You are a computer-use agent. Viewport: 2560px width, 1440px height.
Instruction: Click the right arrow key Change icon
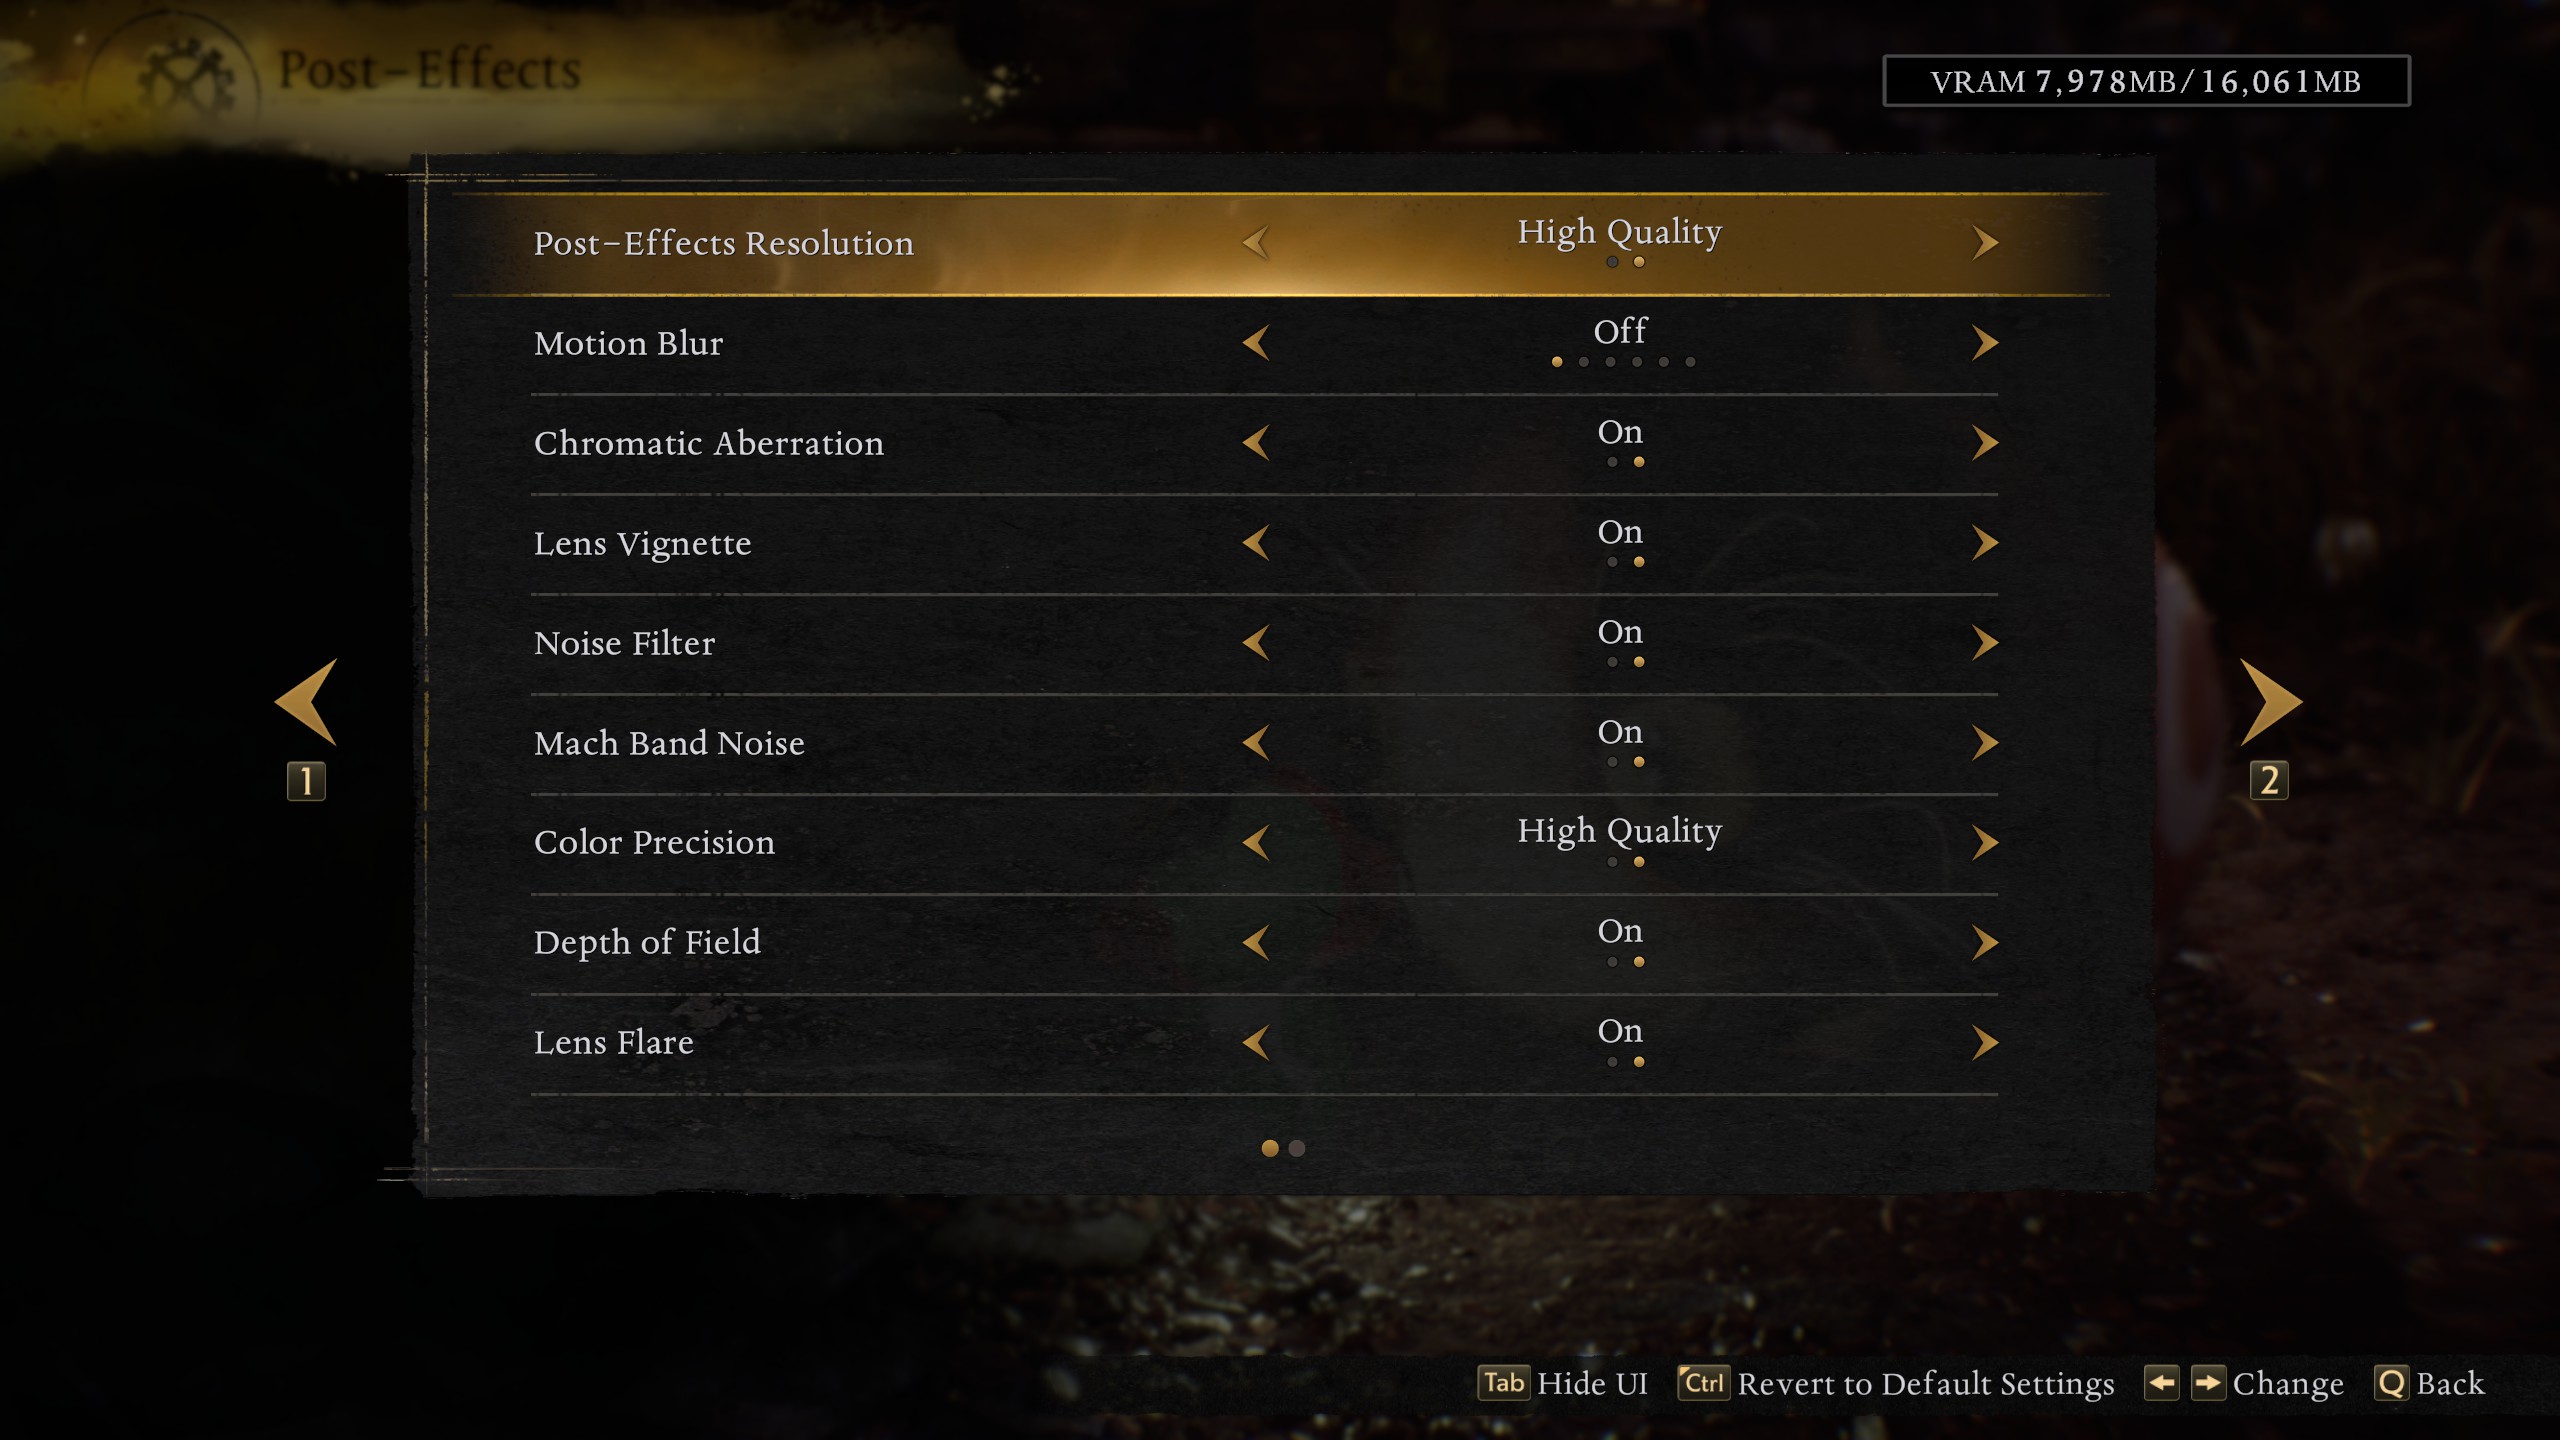point(2207,1383)
